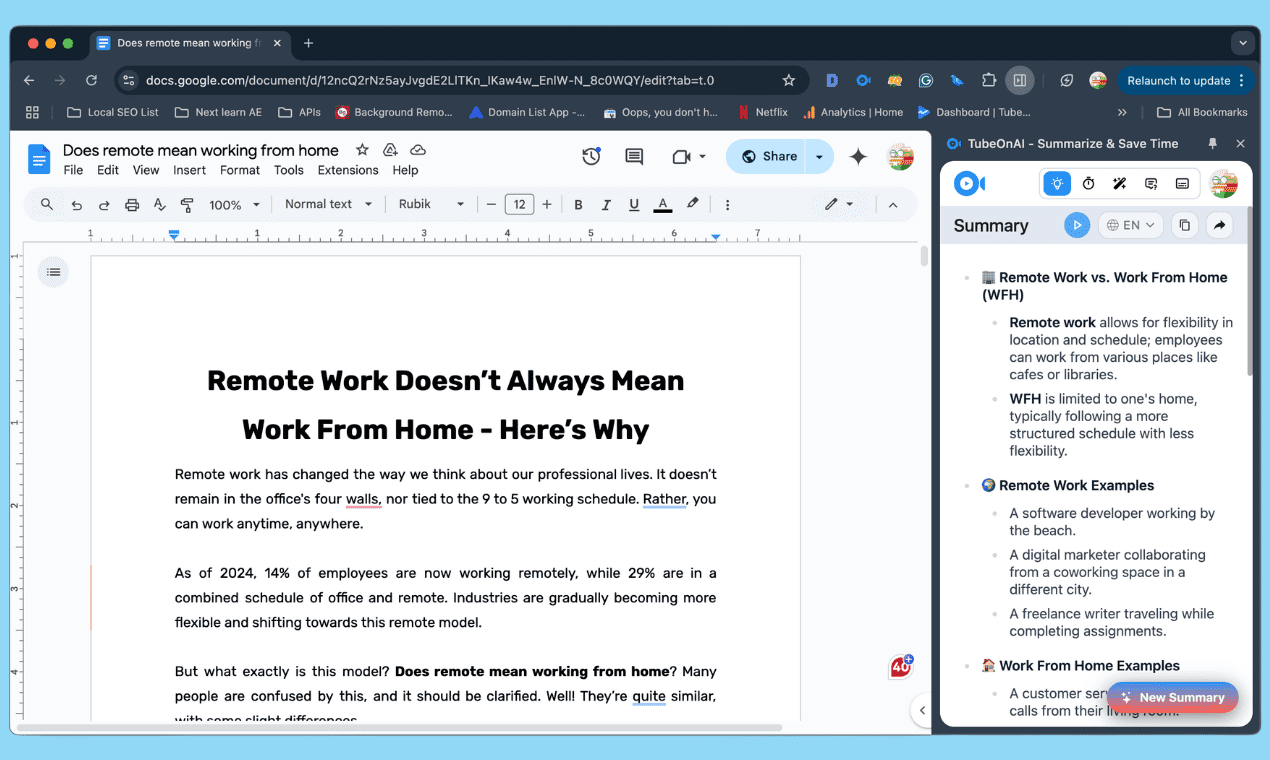Increase font size with plus

click(547, 204)
